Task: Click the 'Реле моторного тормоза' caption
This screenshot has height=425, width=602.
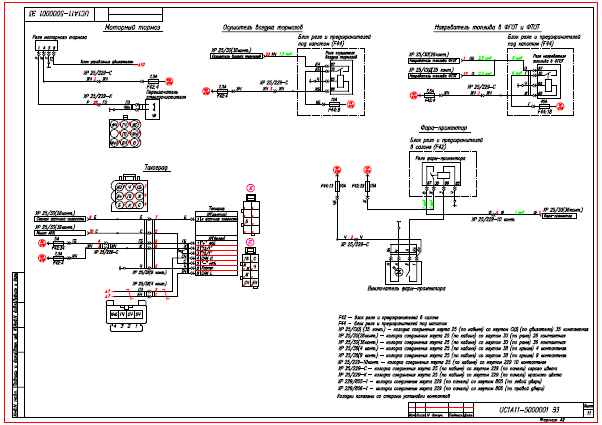Action: point(60,37)
